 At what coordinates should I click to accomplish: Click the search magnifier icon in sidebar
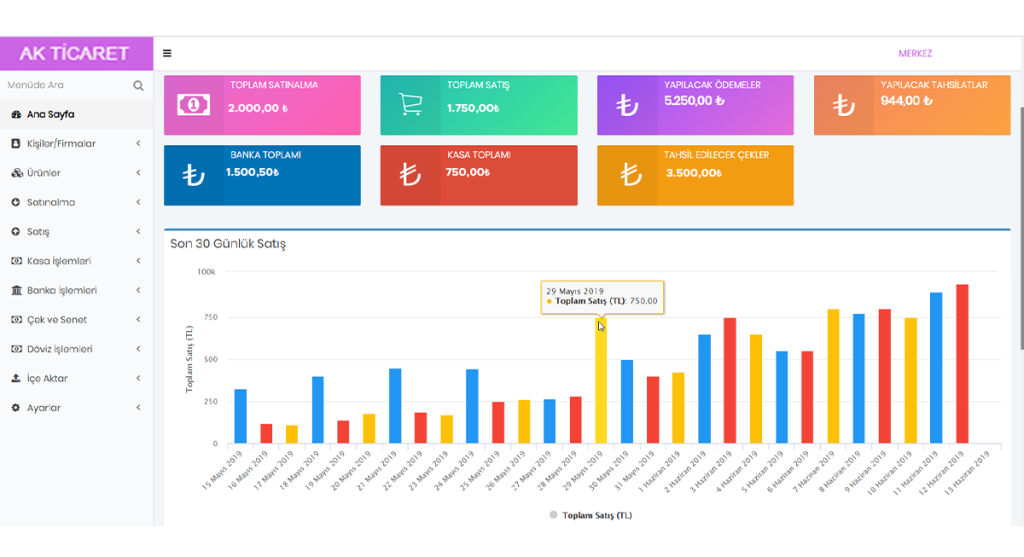(139, 86)
